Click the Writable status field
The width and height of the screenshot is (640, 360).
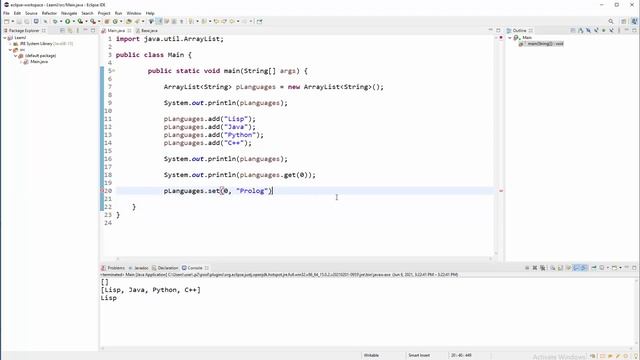pyautogui.click(x=371, y=355)
